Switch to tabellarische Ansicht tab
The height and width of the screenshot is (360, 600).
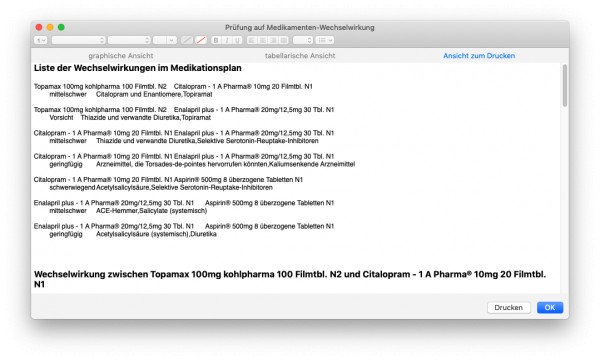point(300,56)
